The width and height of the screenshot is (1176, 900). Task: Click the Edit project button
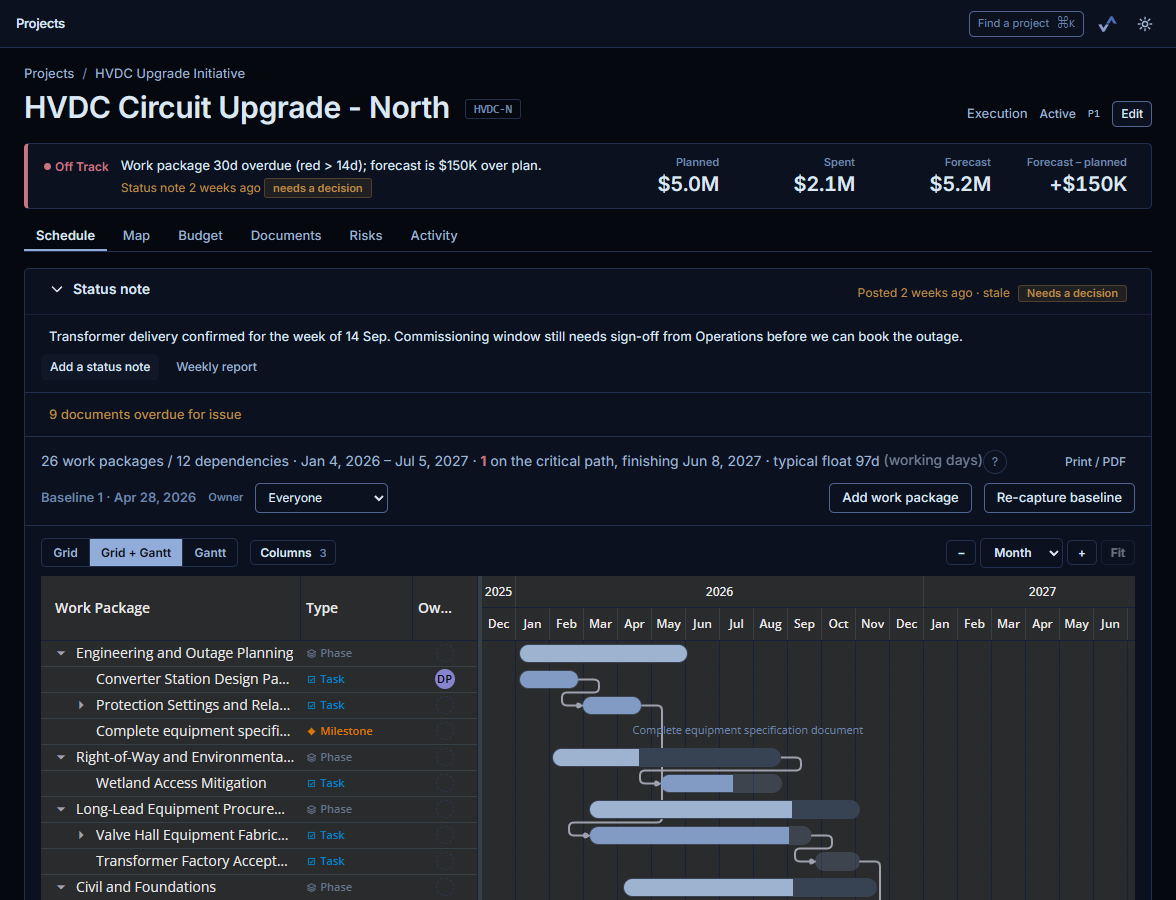(x=1132, y=114)
